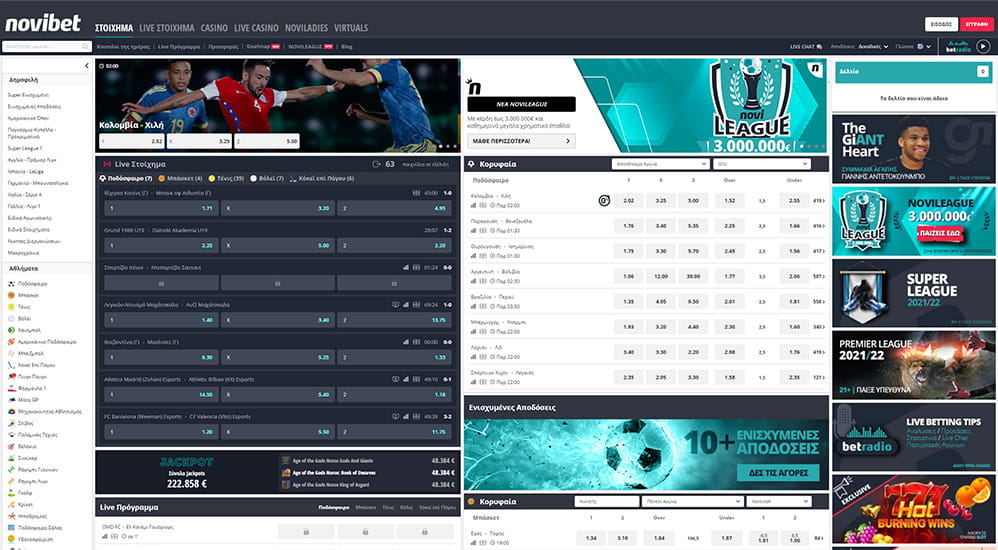The width and height of the screenshot is (998, 550).
Task: Select Βελάκια darts icon in sidebar
Action: [x=11, y=446]
